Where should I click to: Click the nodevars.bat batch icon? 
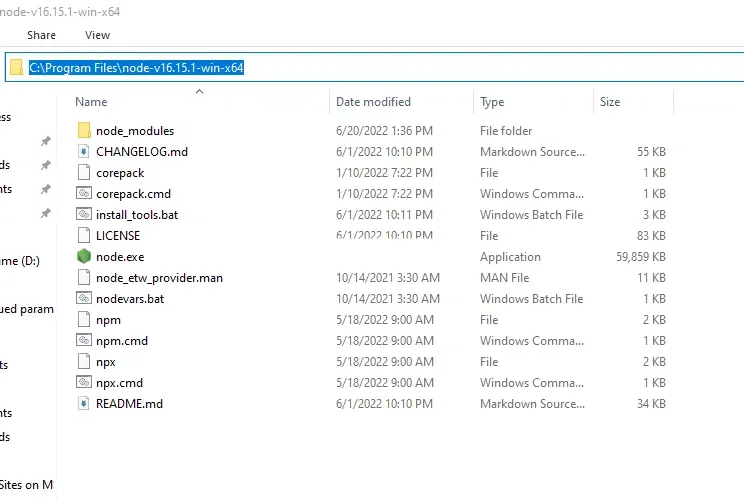tap(84, 298)
